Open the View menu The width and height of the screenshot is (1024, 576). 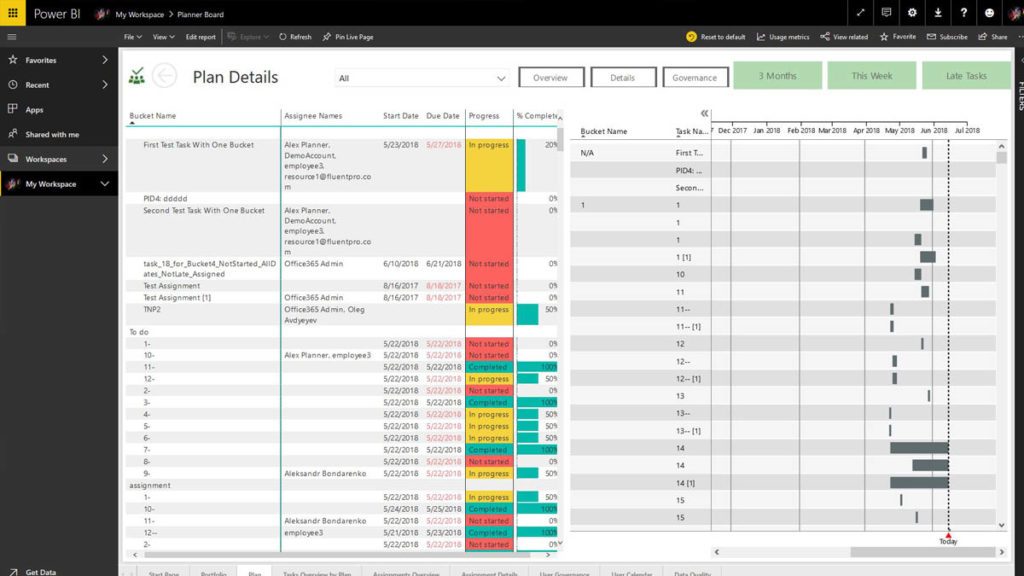164,36
